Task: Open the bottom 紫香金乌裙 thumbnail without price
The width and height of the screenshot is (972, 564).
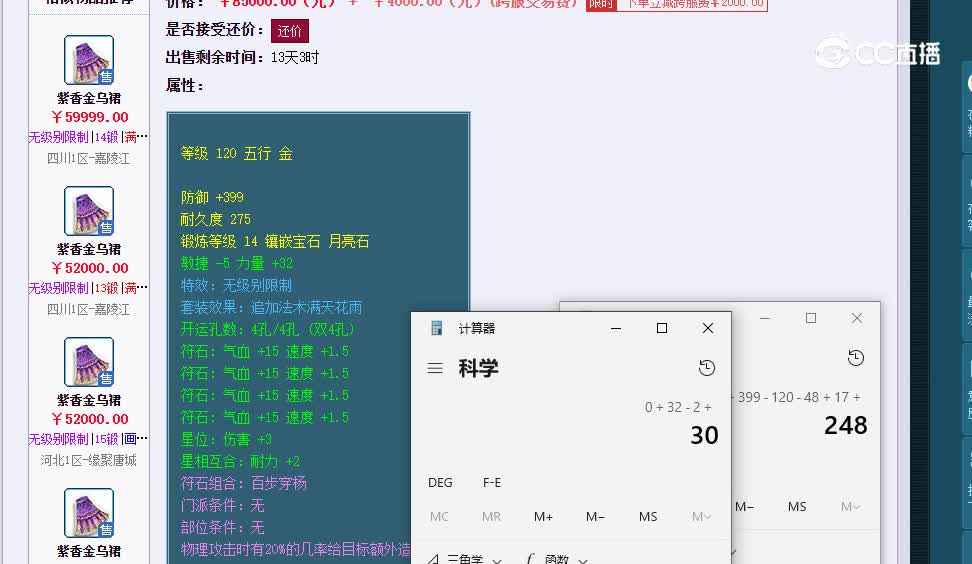Action: pos(89,513)
